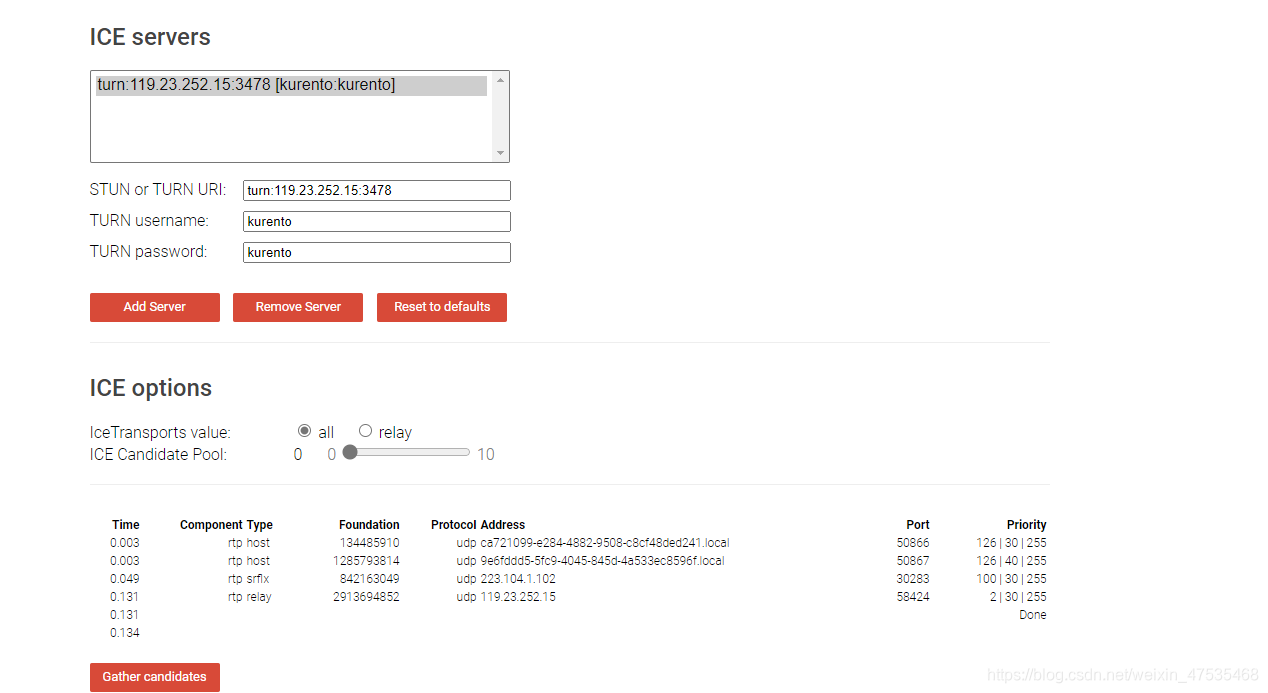1268x693 pixels.
Task: Click the Priority column header
Action: pyautogui.click(x=1027, y=524)
